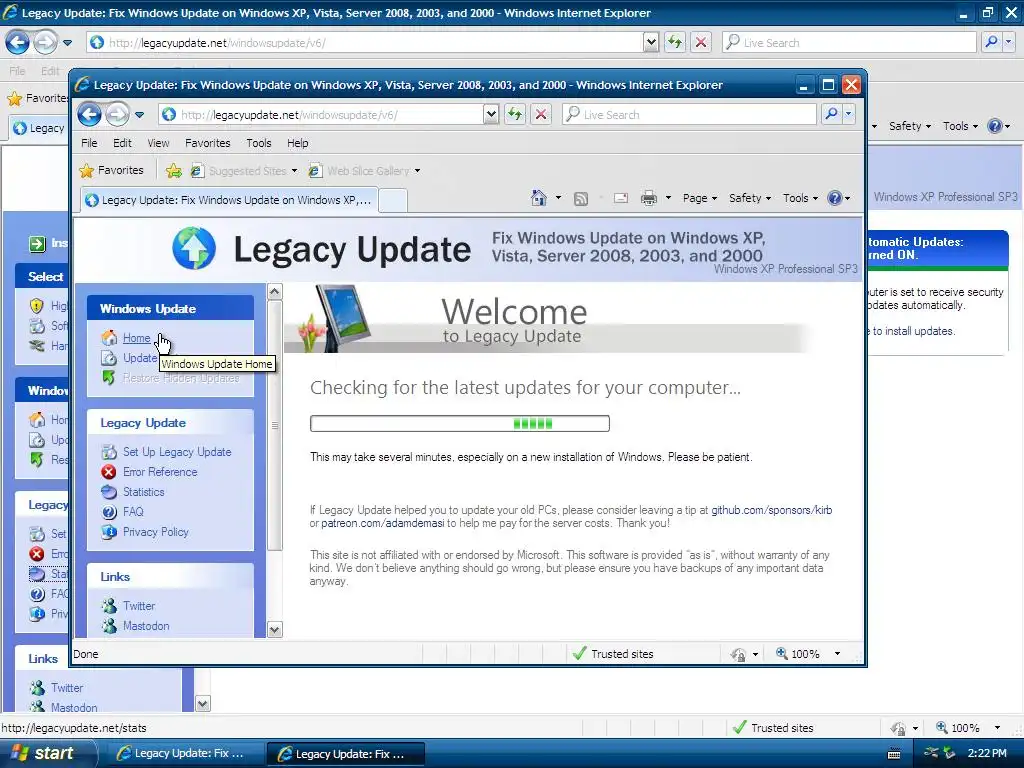Click the FAQ question mark icon in the front sidebar
The height and width of the screenshot is (768, 1024).
(109, 512)
